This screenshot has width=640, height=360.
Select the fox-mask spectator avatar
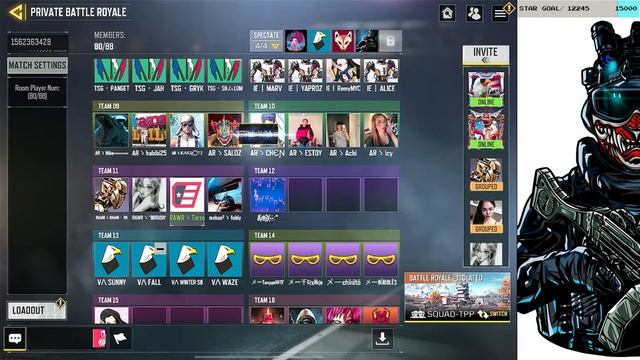[x=343, y=41]
